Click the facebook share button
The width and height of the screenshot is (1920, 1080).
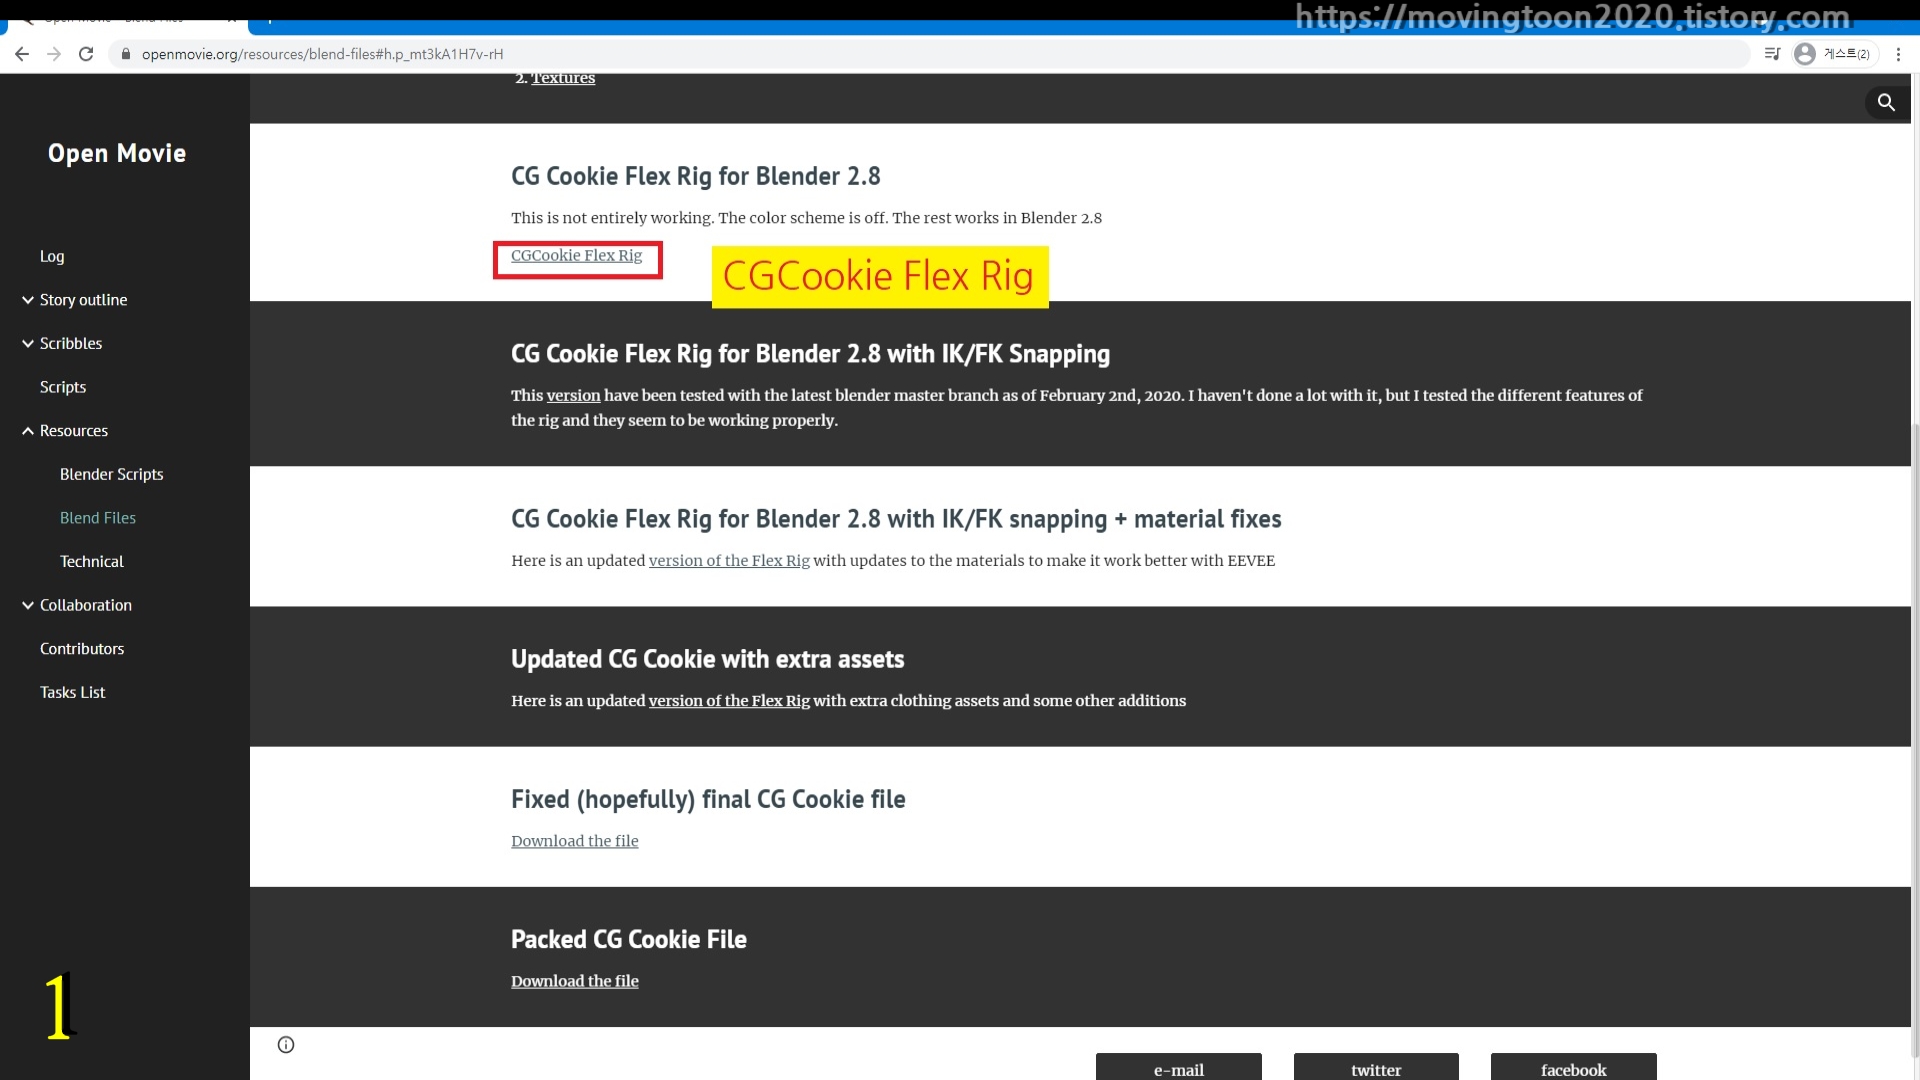[1574, 1067]
